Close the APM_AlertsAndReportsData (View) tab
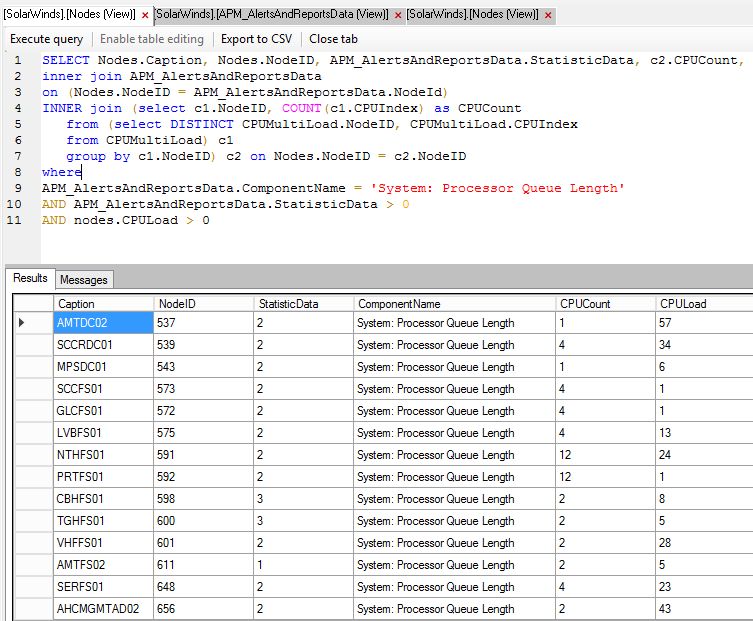753x621 pixels. tap(398, 16)
